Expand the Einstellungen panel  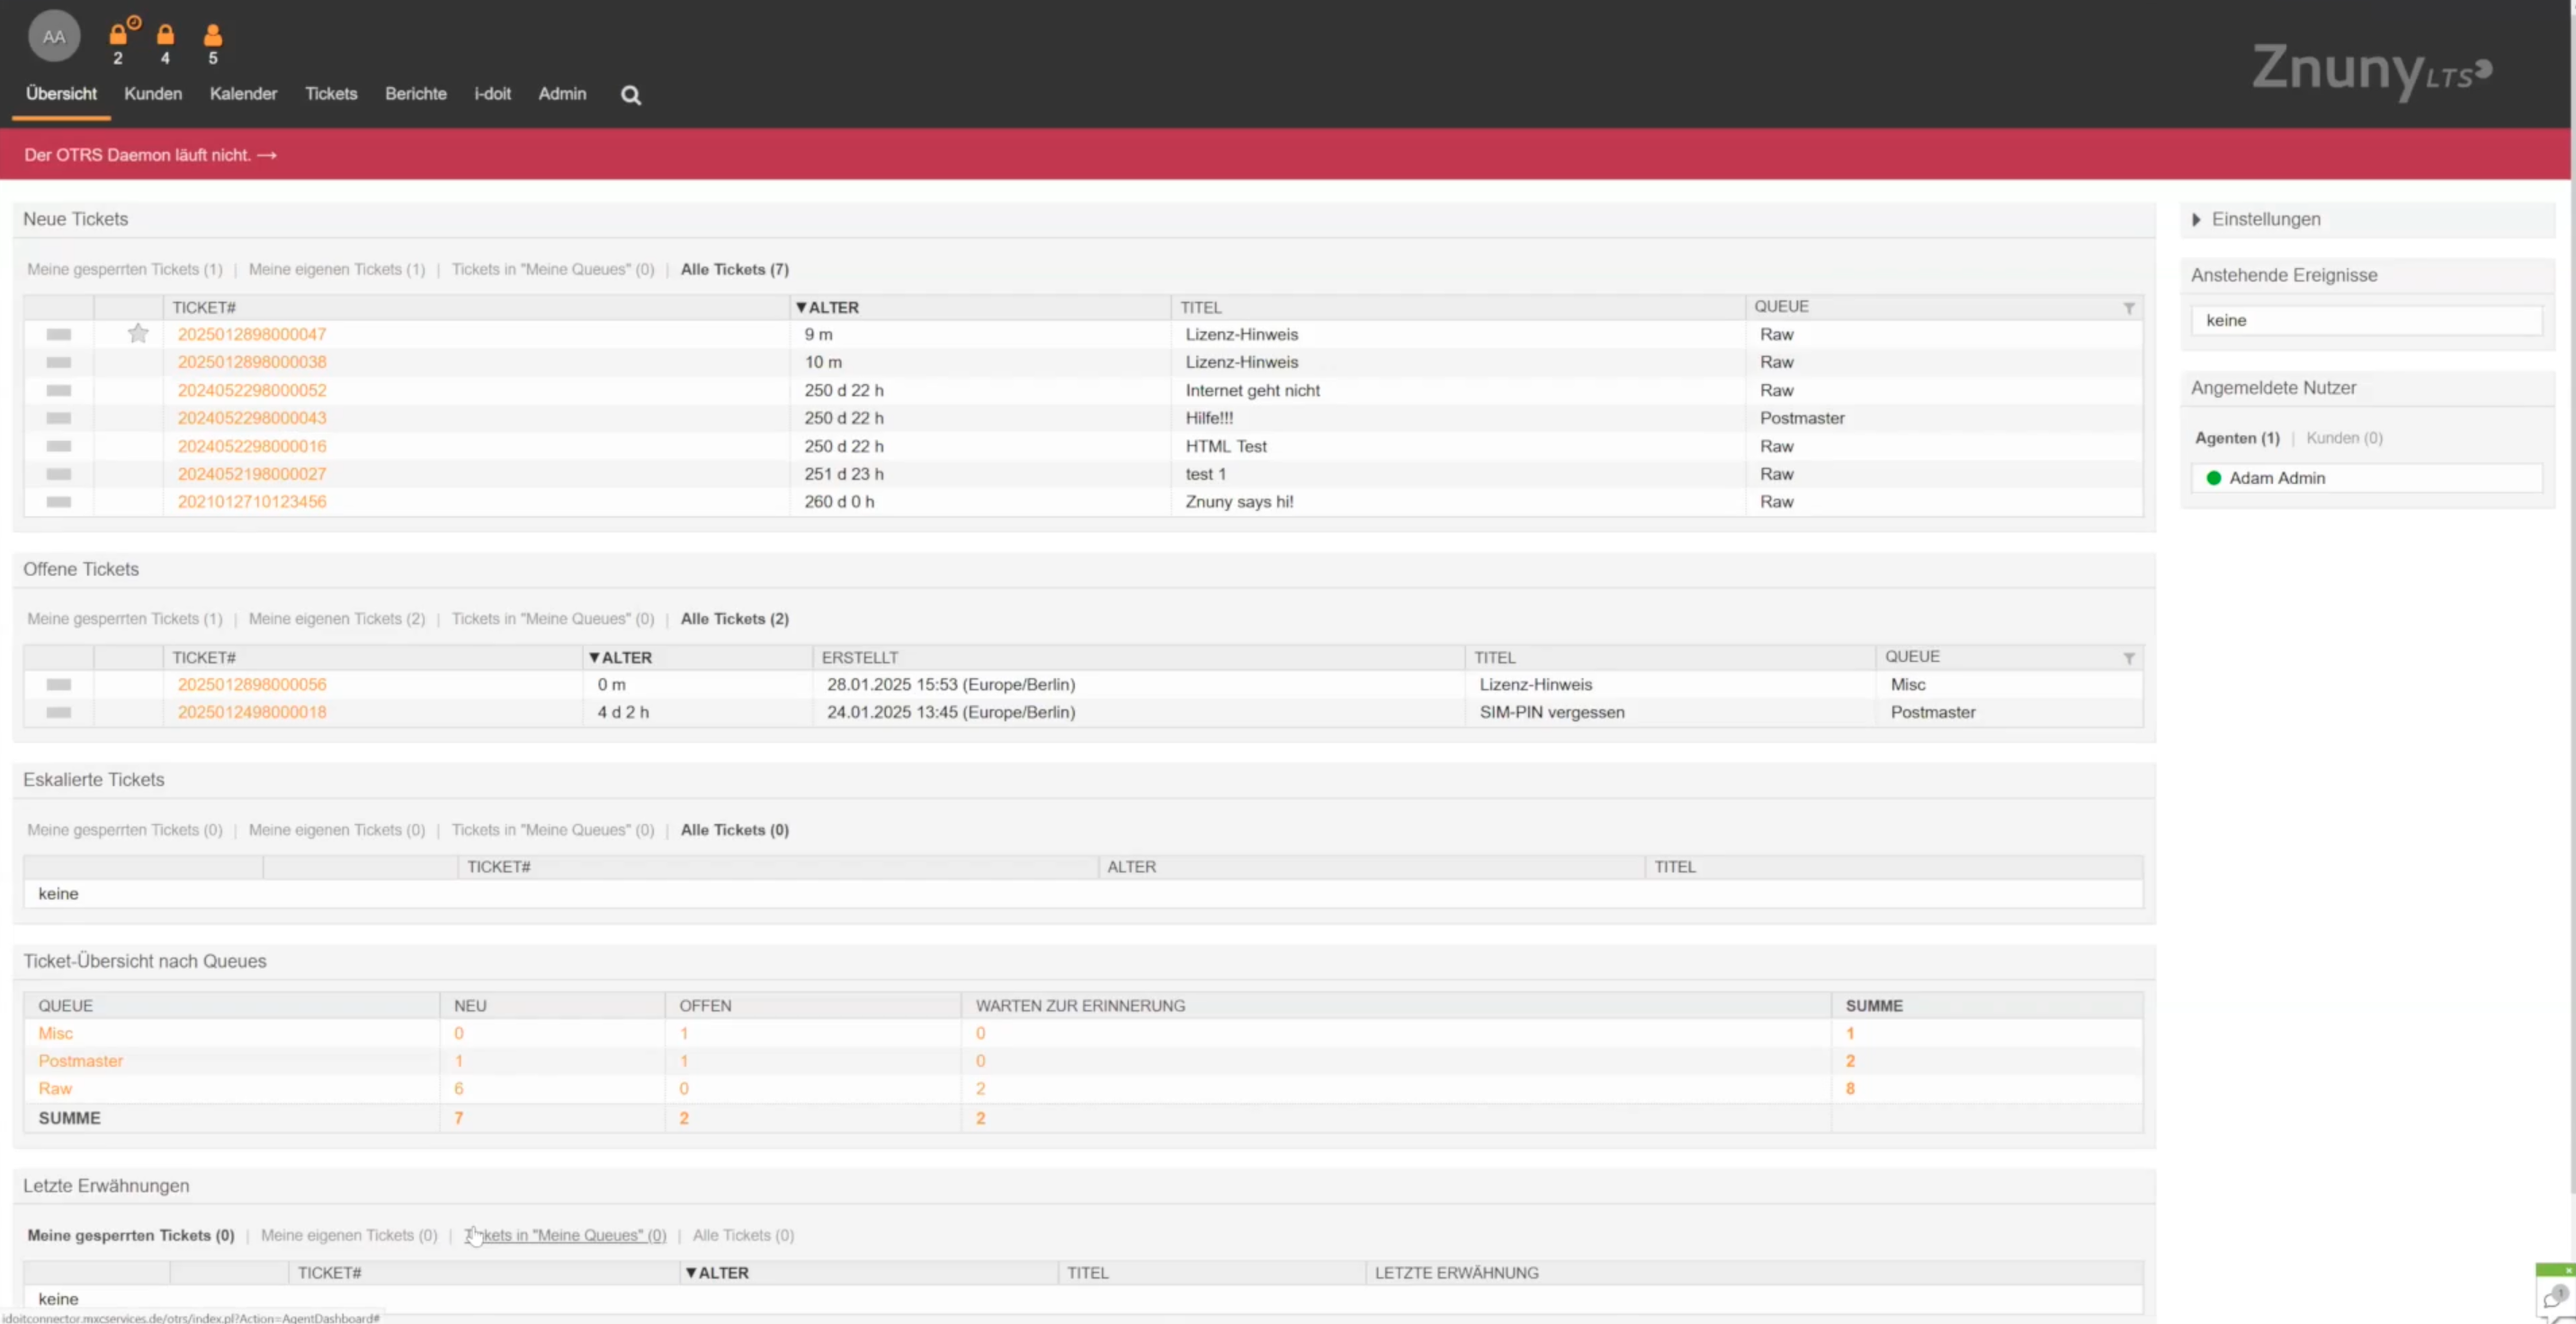2265,219
